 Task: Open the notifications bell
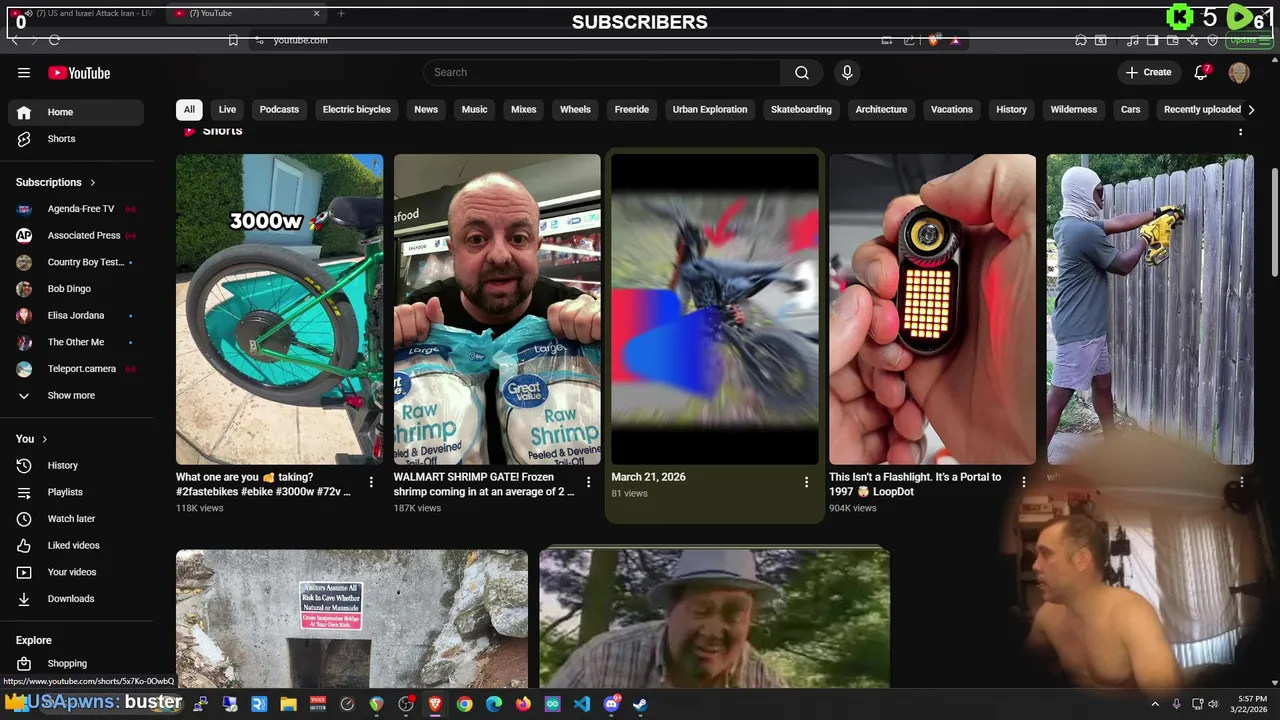click(1202, 72)
